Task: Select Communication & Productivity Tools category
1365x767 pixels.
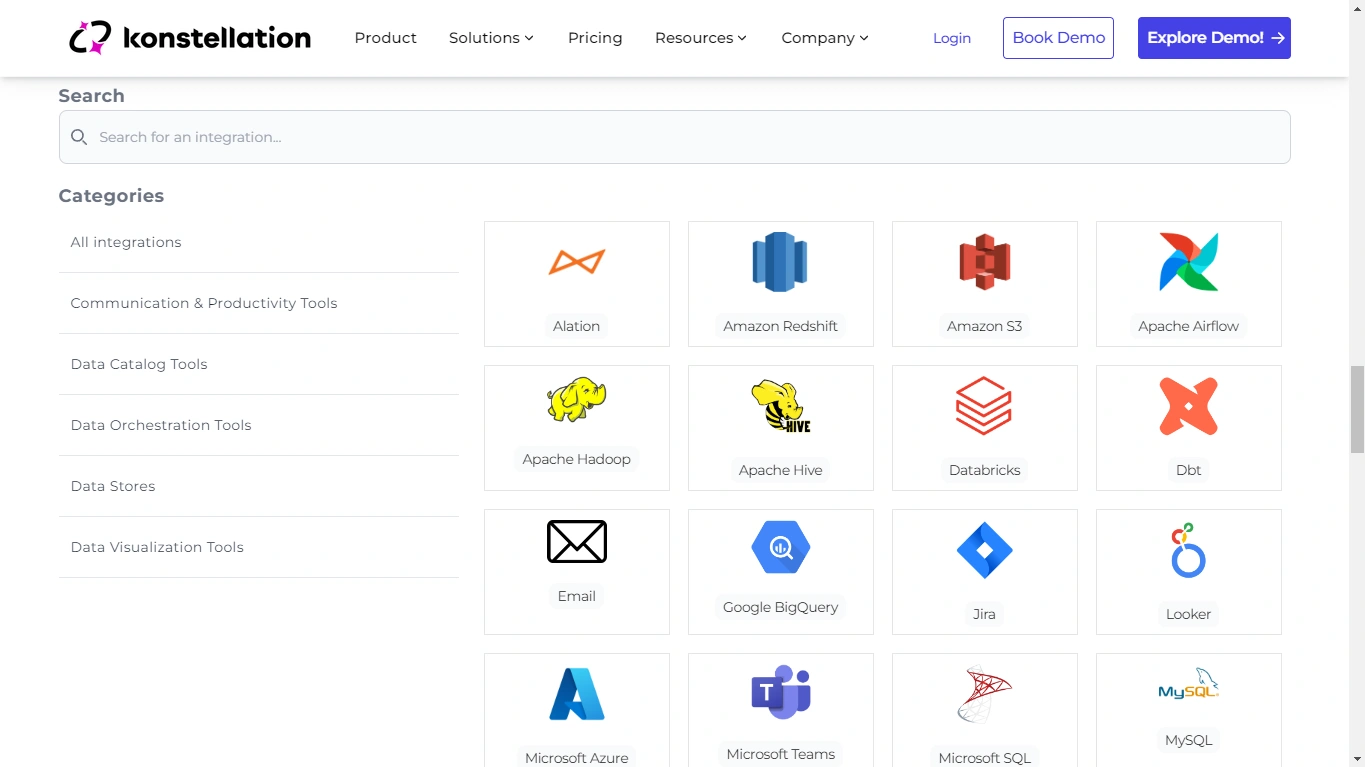Action: point(259,303)
